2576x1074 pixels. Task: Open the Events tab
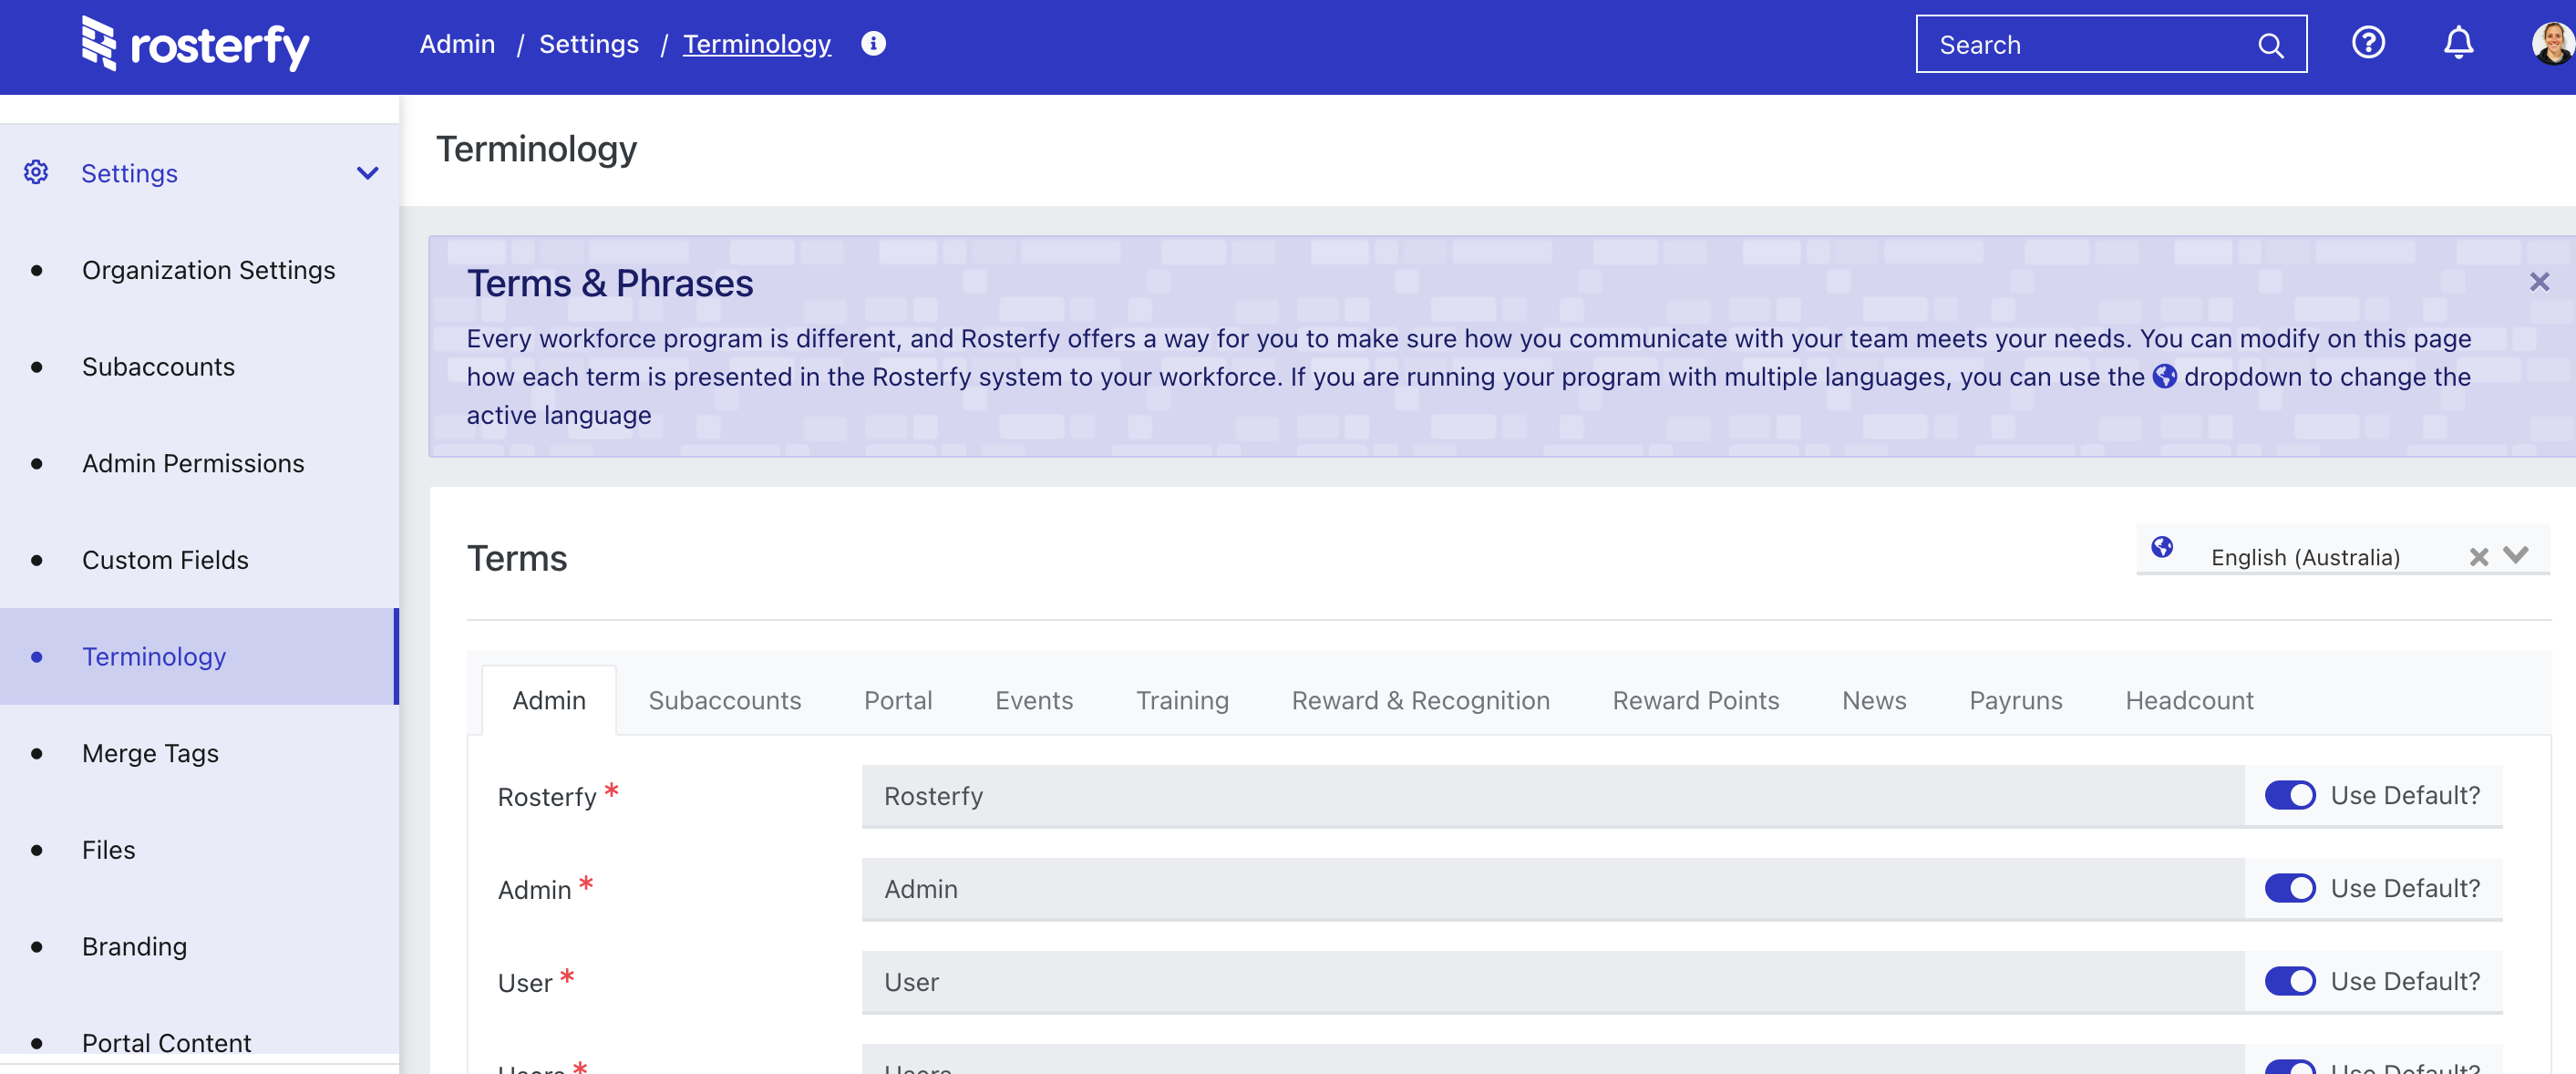coord(1034,701)
